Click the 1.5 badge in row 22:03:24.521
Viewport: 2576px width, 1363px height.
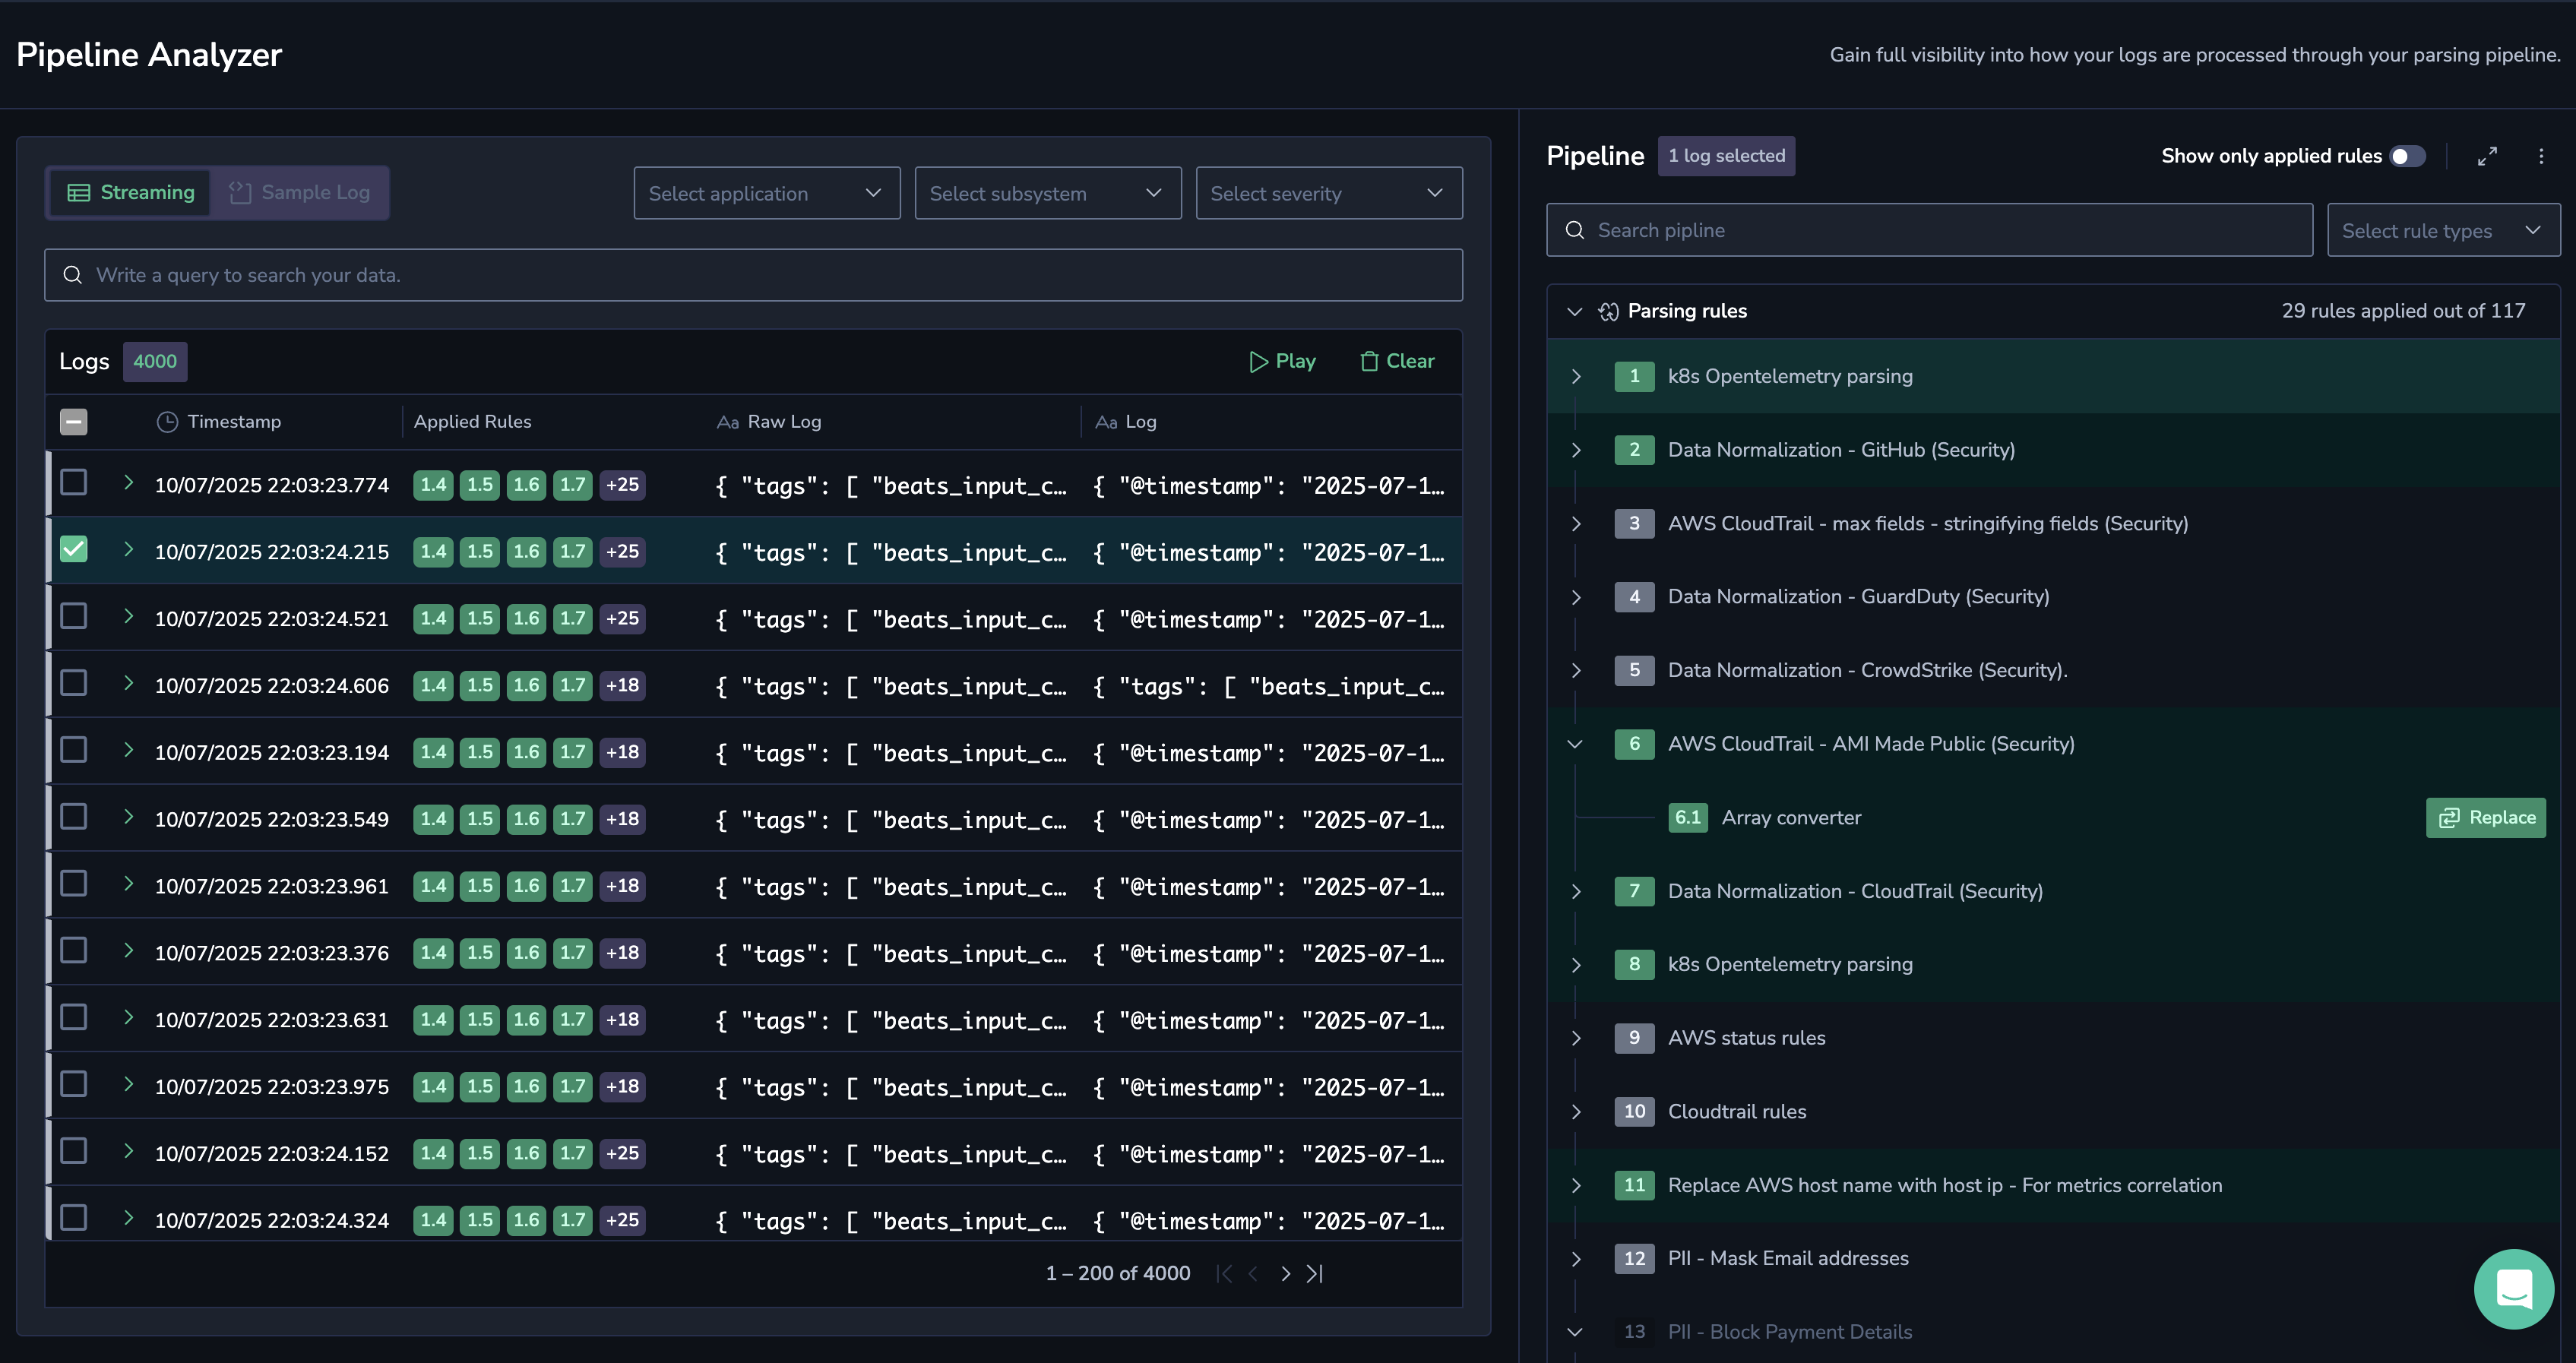tap(480, 618)
